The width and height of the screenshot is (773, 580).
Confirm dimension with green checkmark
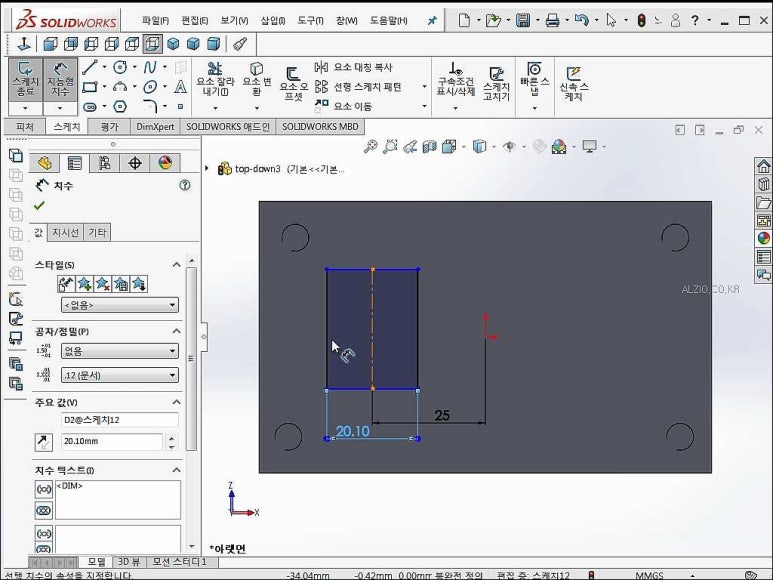point(39,205)
